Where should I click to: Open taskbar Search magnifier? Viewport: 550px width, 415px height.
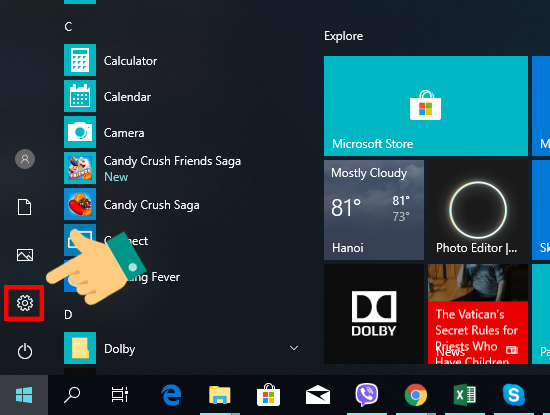click(72, 395)
